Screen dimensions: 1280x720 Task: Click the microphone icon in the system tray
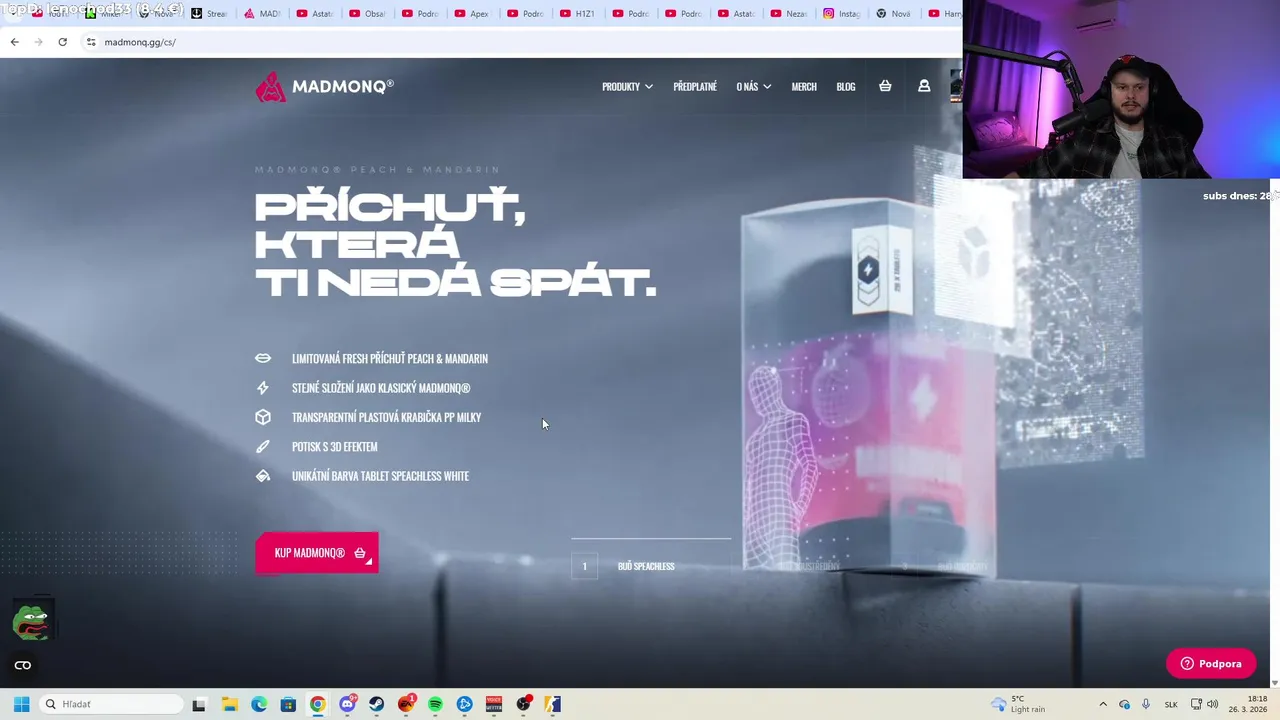pyautogui.click(x=1146, y=704)
